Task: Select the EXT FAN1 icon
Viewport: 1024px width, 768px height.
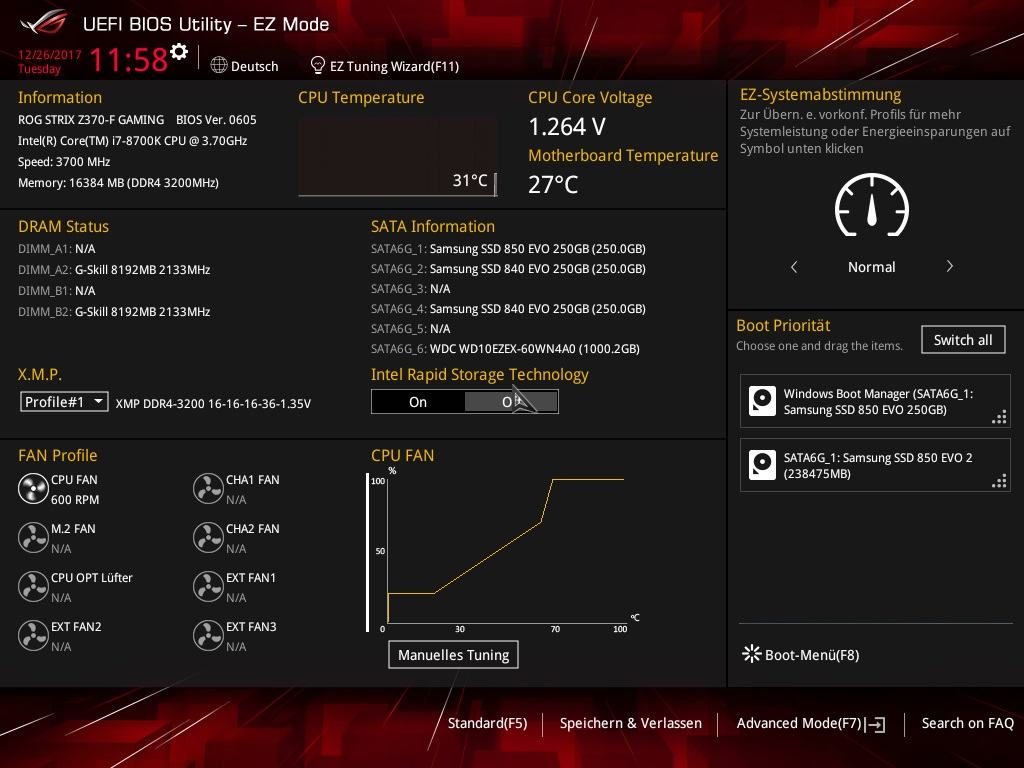Action: [208, 587]
